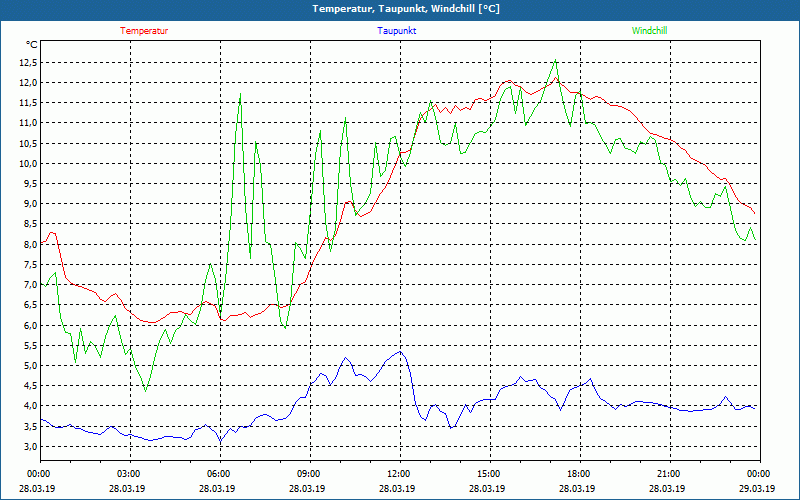Click the highest green Windchill peak
The image size is (800, 500).
pos(555,61)
